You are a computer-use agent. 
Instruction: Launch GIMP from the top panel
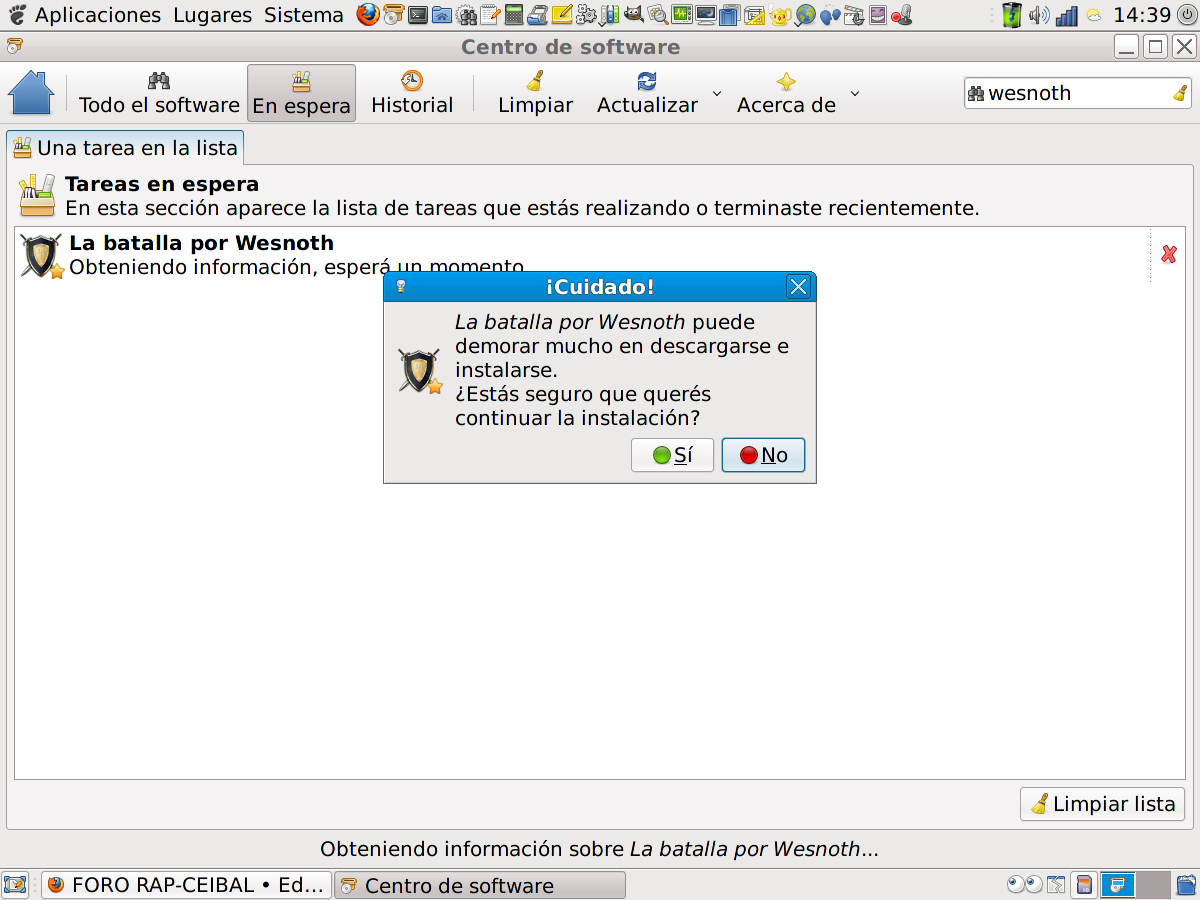[x=634, y=15]
